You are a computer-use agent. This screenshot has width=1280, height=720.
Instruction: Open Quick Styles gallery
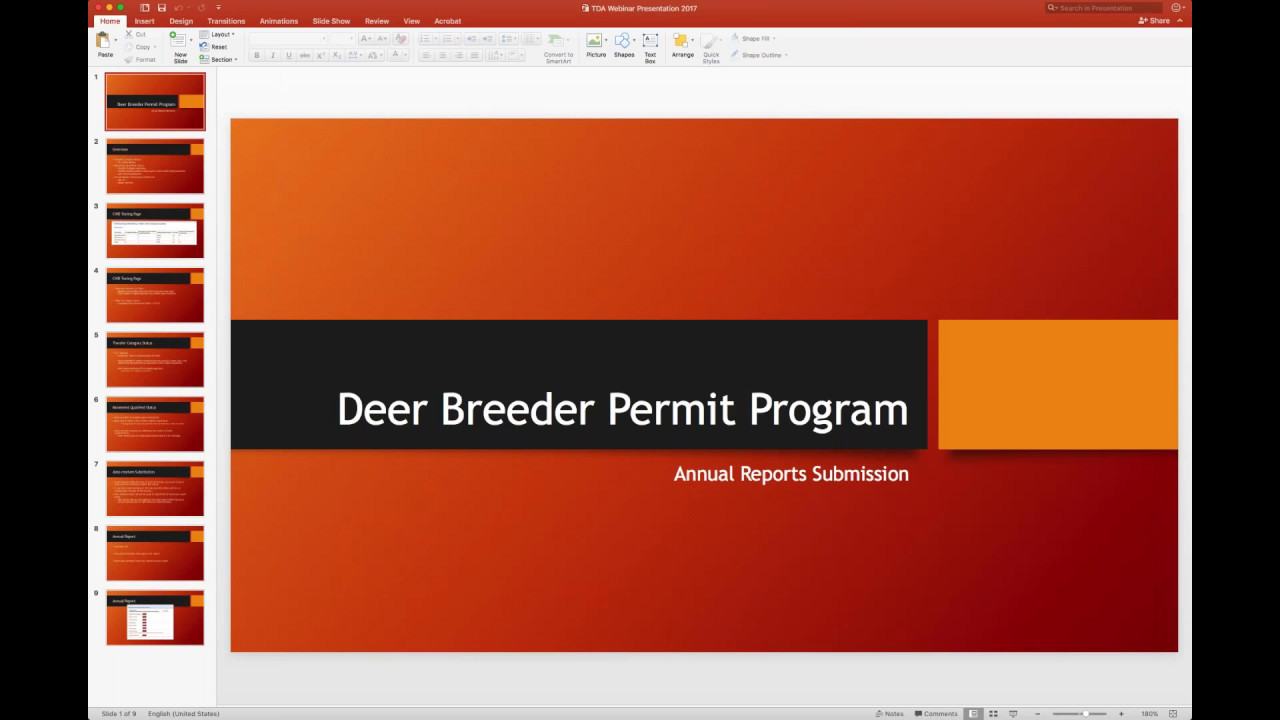(x=711, y=47)
